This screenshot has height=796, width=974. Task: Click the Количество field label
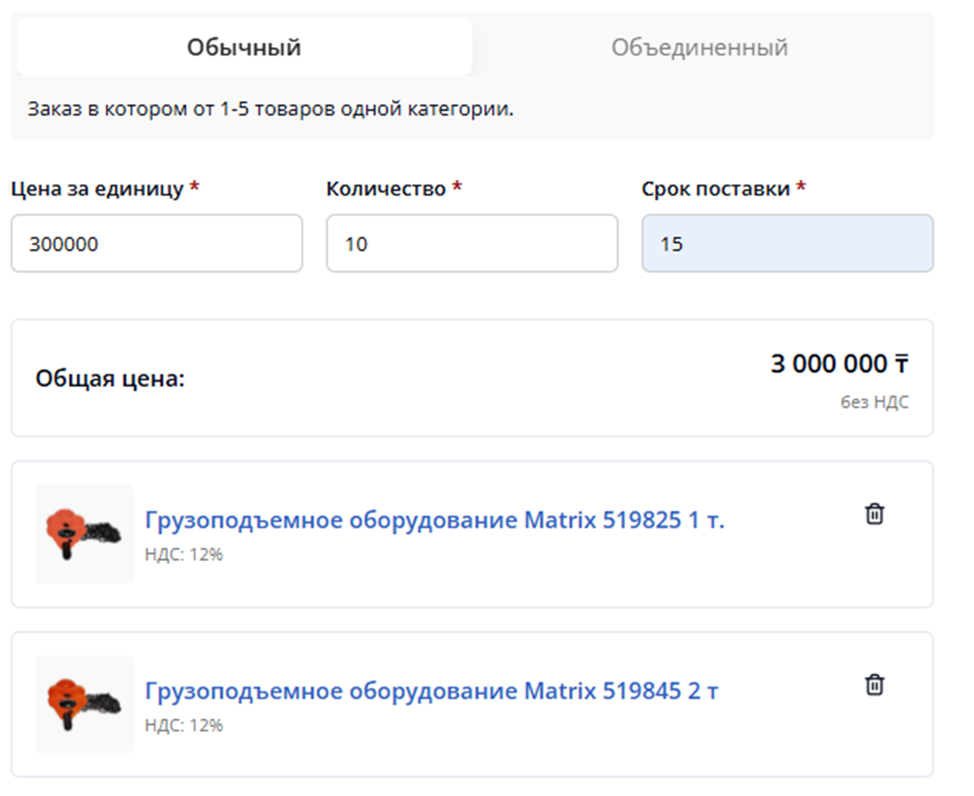pyautogui.click(x=386, y=189)
